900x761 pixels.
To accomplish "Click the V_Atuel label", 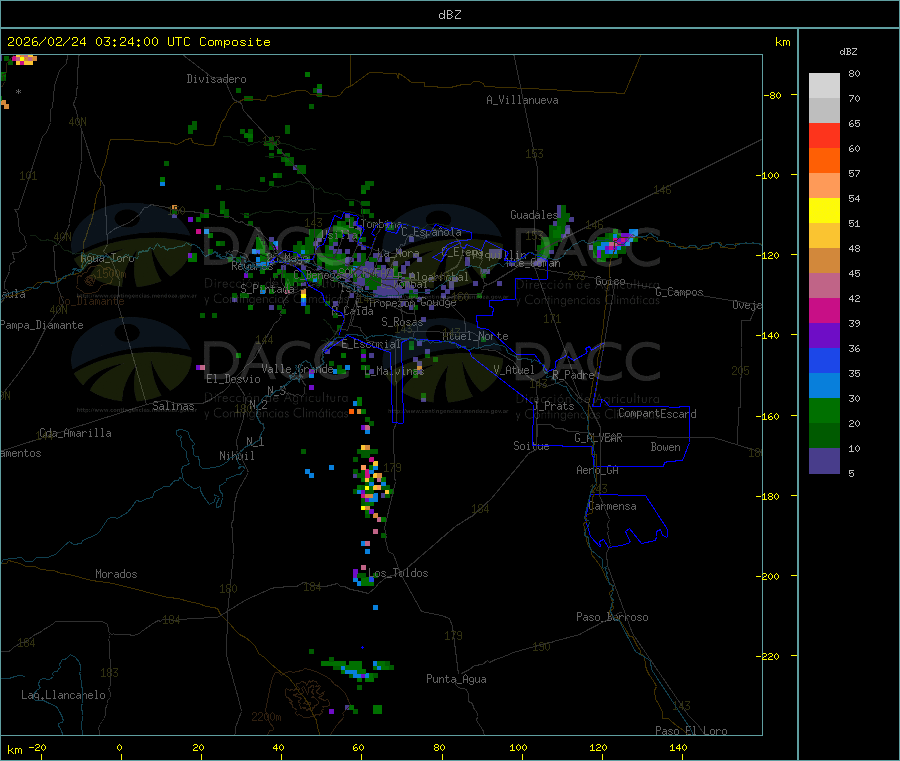I will (514, 370).
